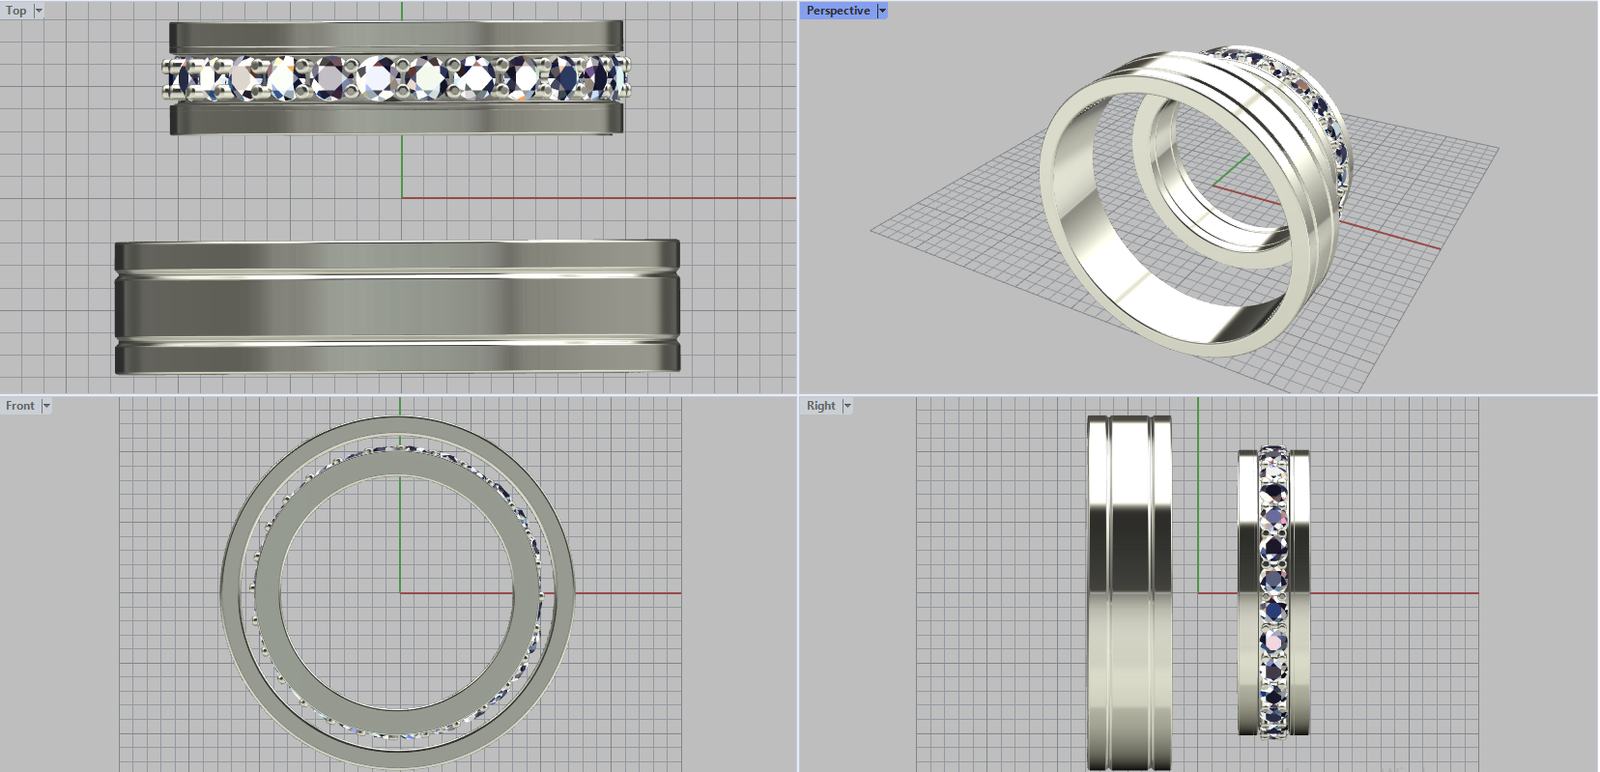The image size is (1600, 772).
Task: Open the Top viewport dropdown arrow
Action: [39, 11]
